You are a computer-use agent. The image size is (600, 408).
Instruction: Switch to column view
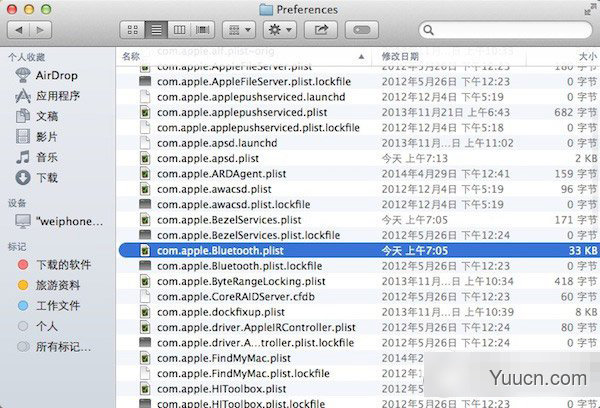tap(179, 30)
